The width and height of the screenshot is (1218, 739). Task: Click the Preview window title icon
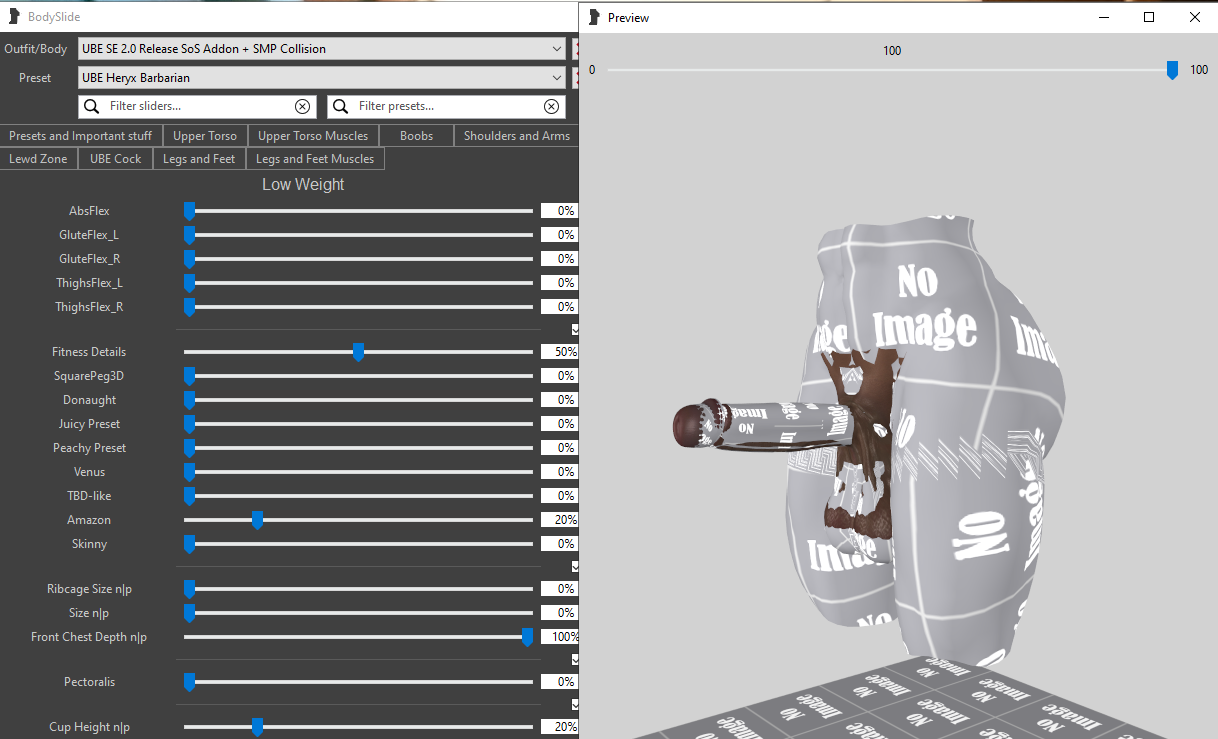pos(595,17)
